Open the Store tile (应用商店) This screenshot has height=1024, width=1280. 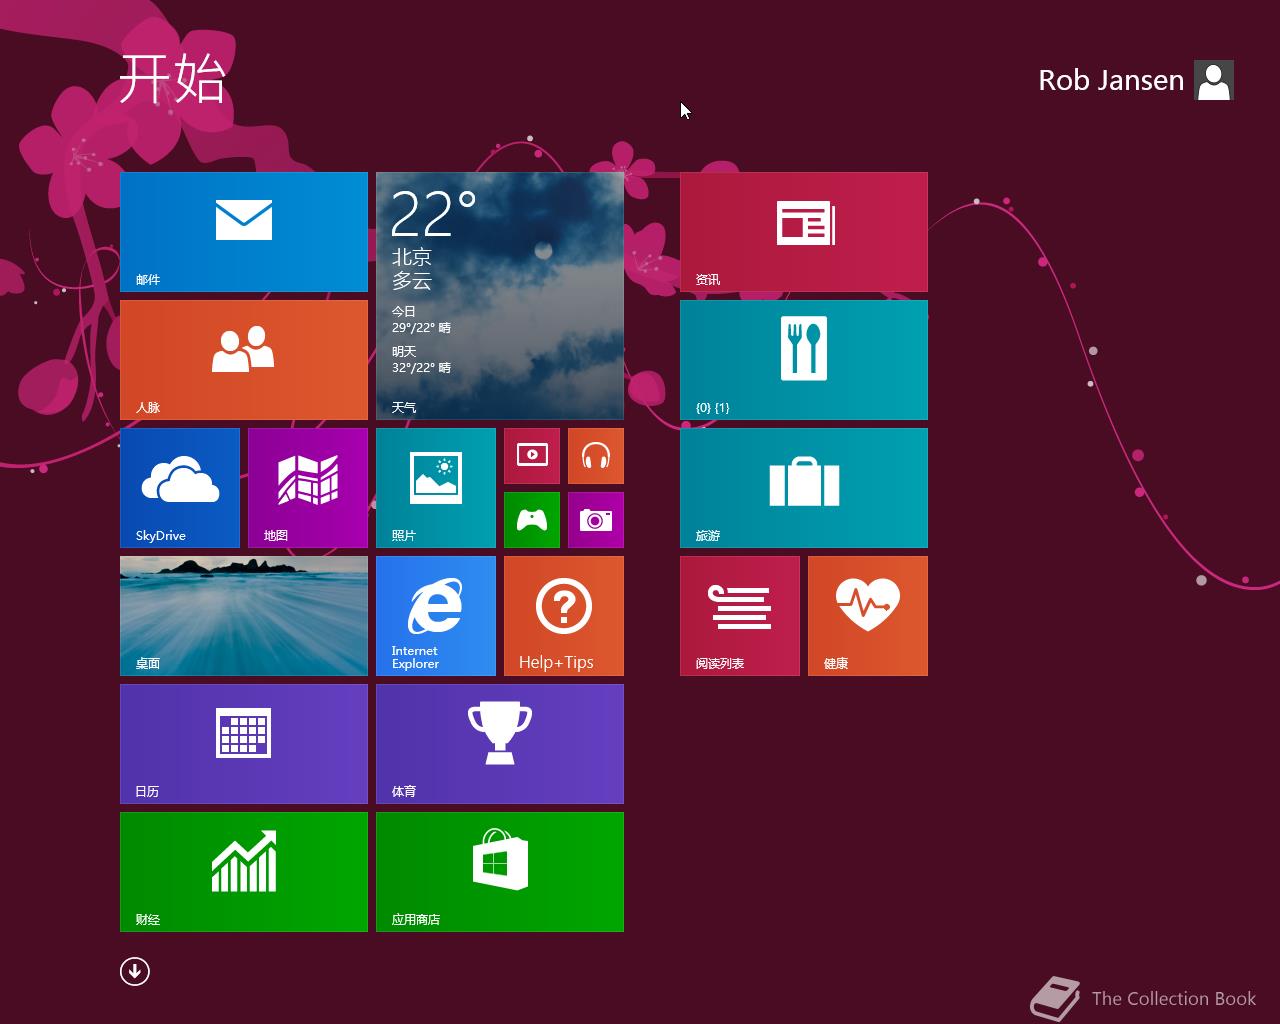point(500,872)
